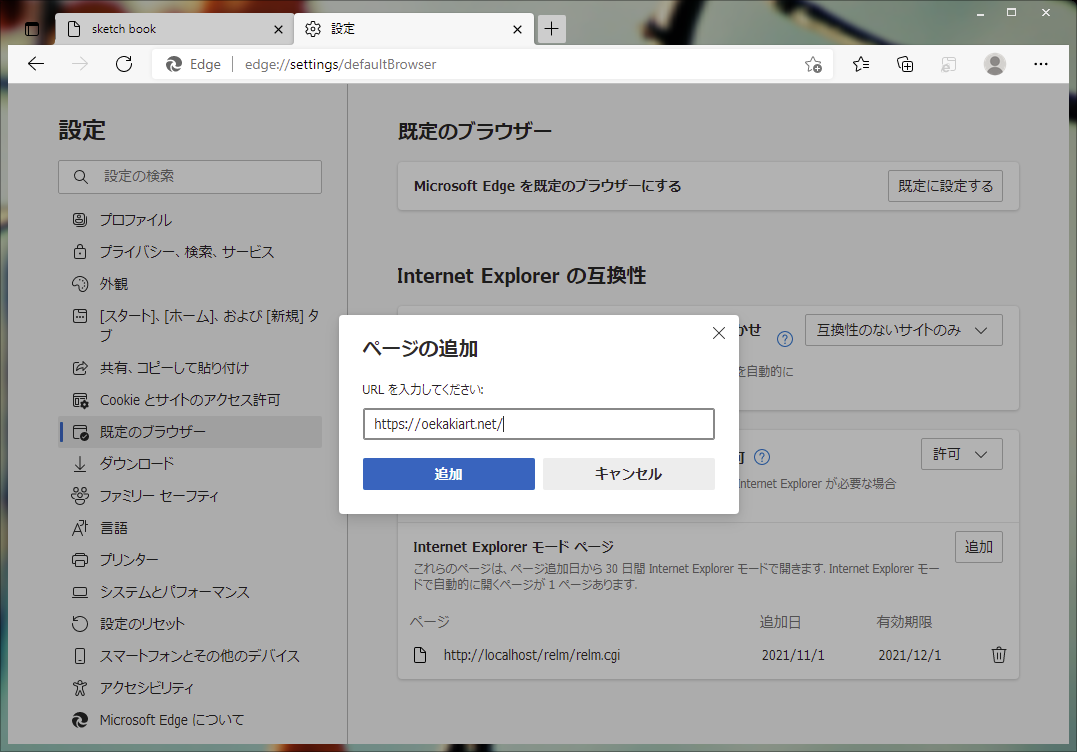Open システムとパフォーマンス settings

pos(190,592)
